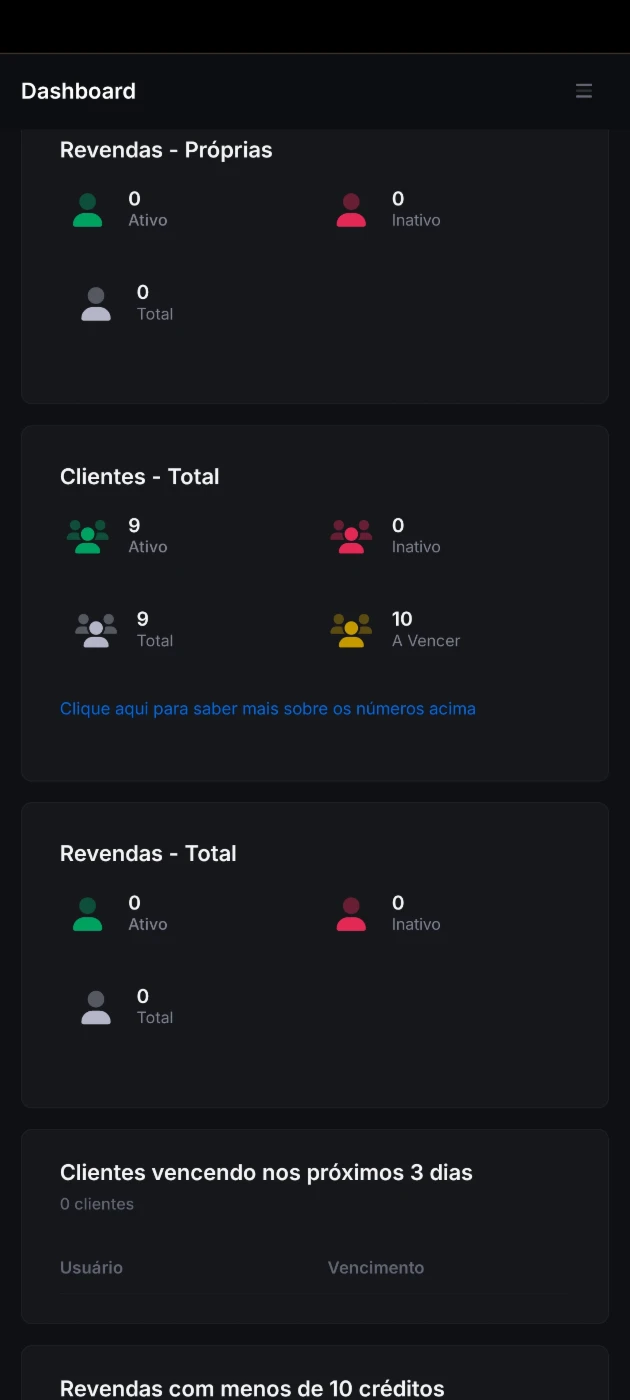Click the Usuário column header
630x1400 pixels.
click(91, 1268)
